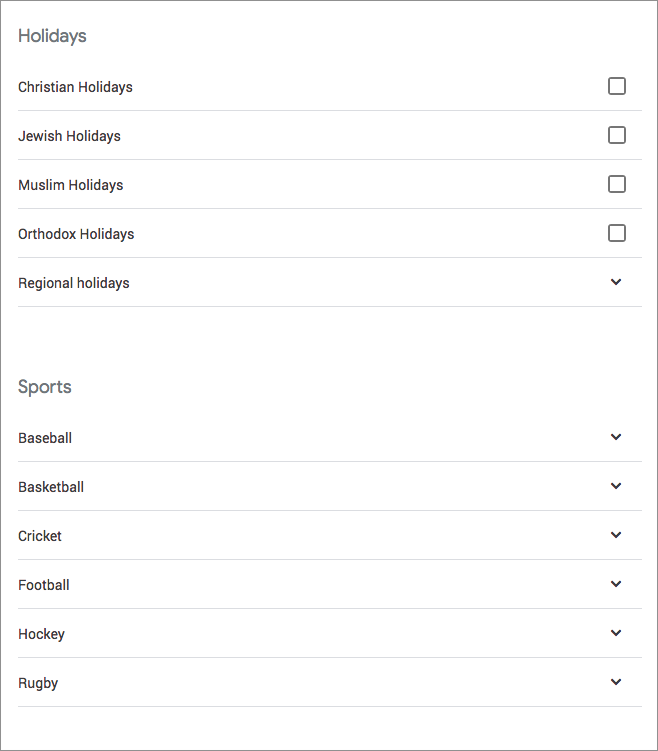Open the Basketball chevron arrow

[x=616, y=486]
